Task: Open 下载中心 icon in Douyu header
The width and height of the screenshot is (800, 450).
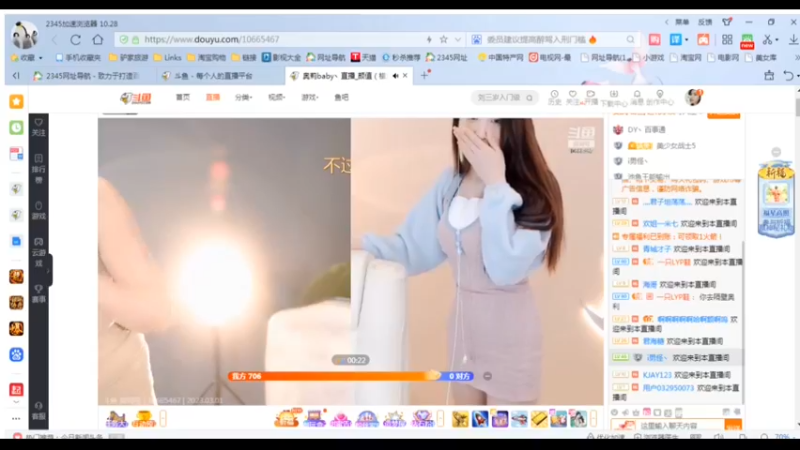Action: (614, 98)
